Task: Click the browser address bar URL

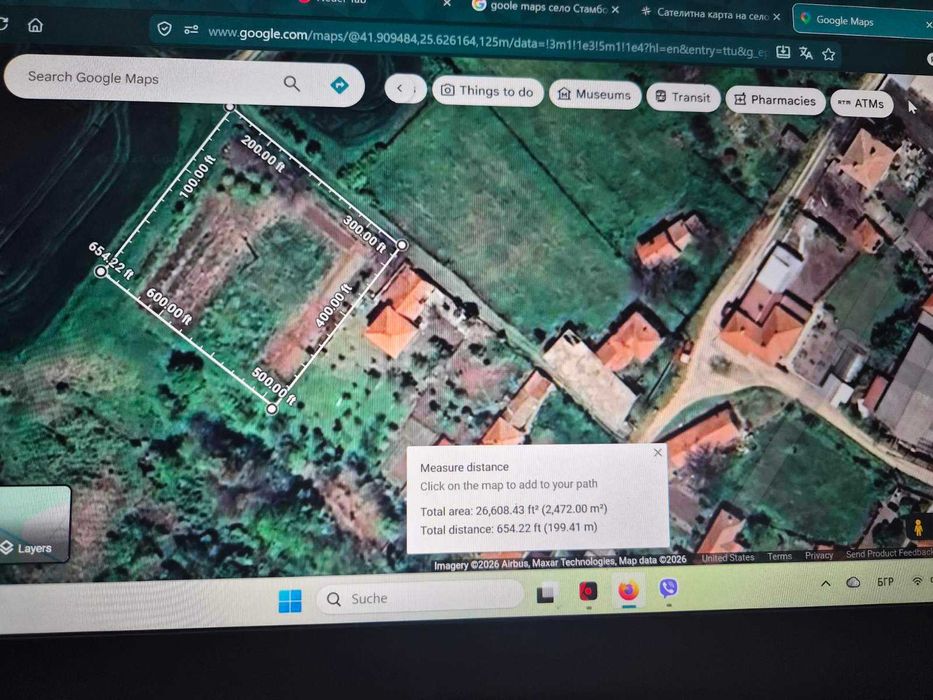Action: coord(488,43)
